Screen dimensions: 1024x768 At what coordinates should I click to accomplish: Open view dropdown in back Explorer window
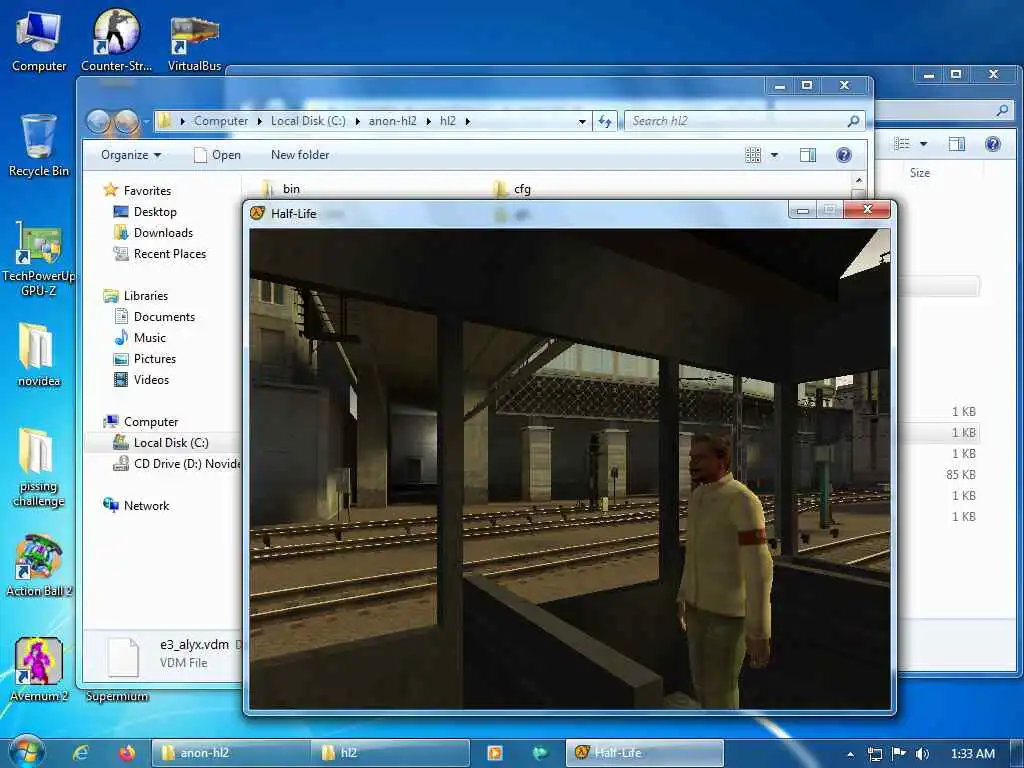(x=923, y=144)
